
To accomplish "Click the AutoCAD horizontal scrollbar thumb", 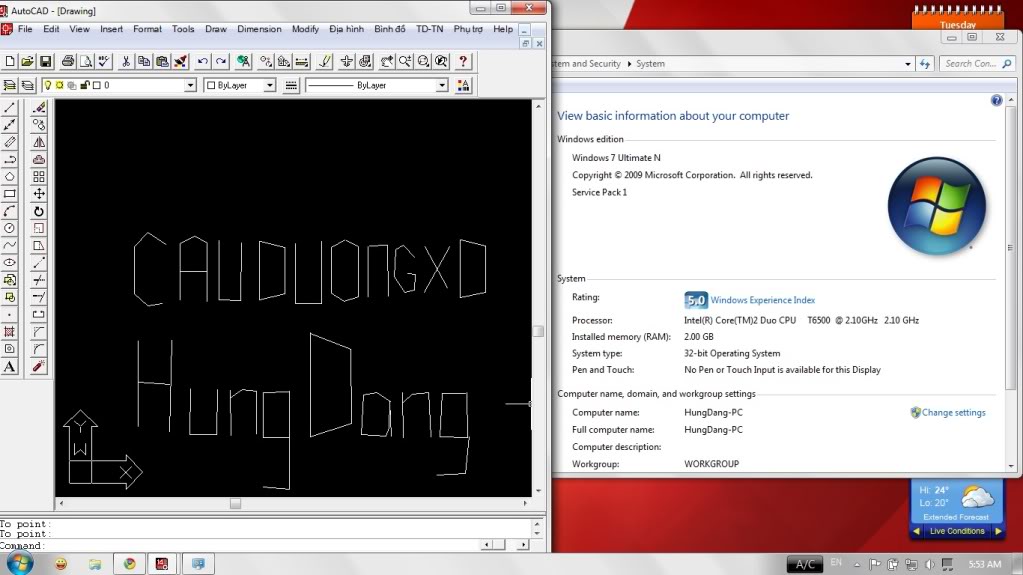I will [x=236, y=504].
